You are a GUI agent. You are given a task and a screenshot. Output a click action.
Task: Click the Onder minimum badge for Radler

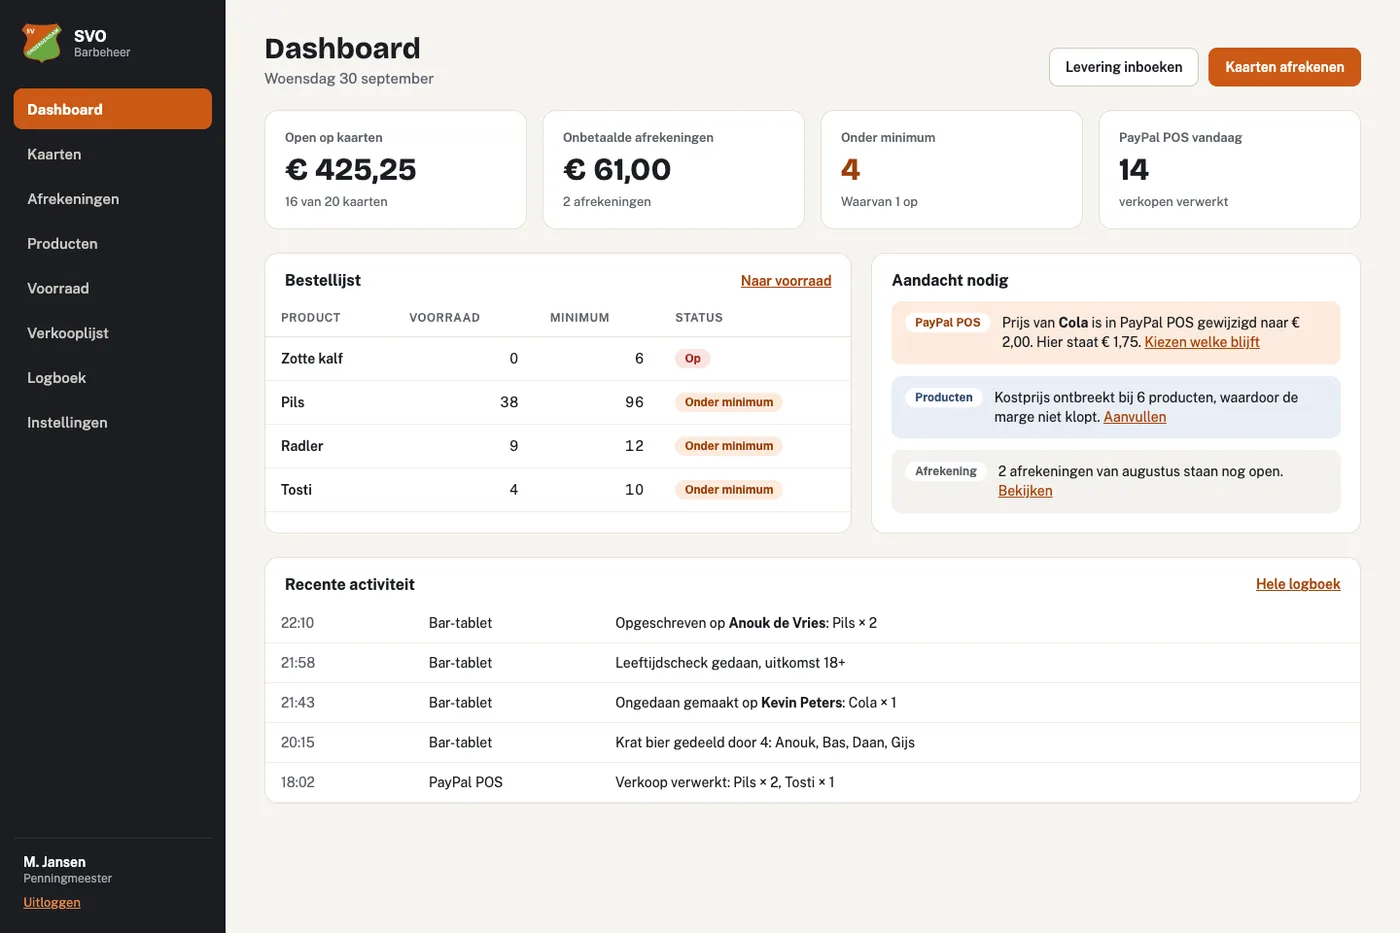pyautogui.click(x=729, y=446)
